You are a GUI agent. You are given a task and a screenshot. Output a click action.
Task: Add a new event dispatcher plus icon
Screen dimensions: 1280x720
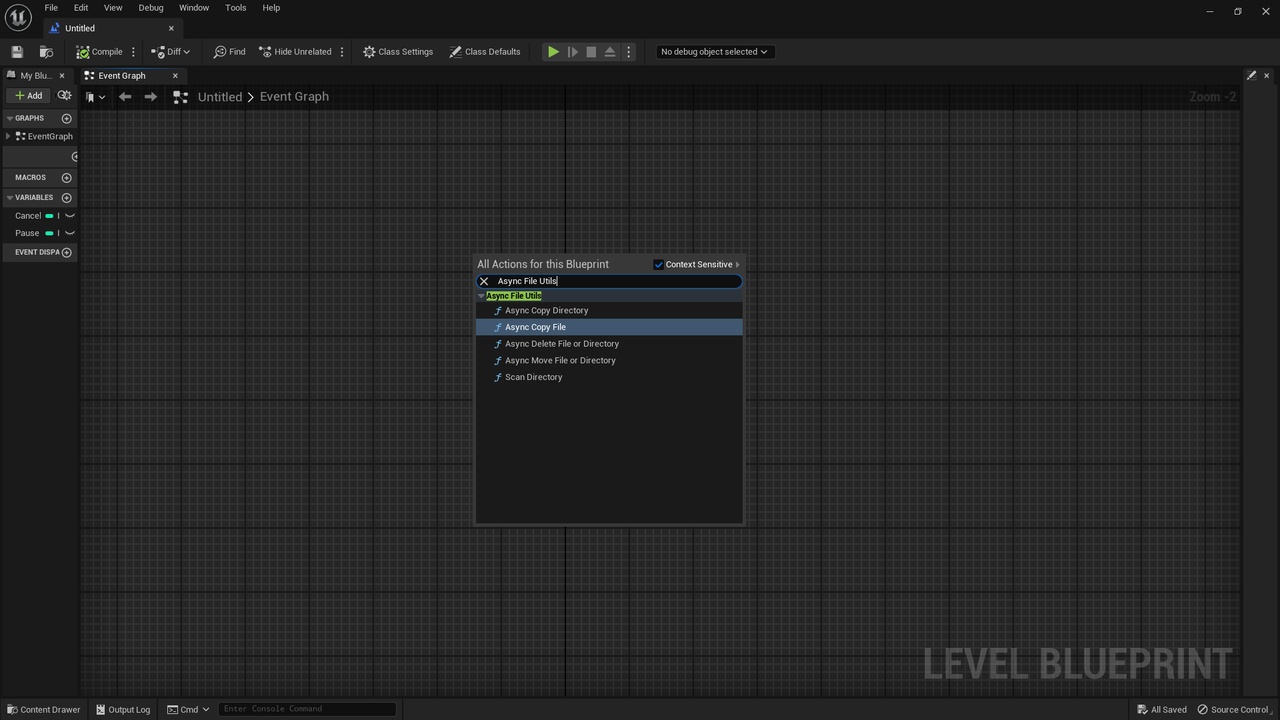pos(67,252)
